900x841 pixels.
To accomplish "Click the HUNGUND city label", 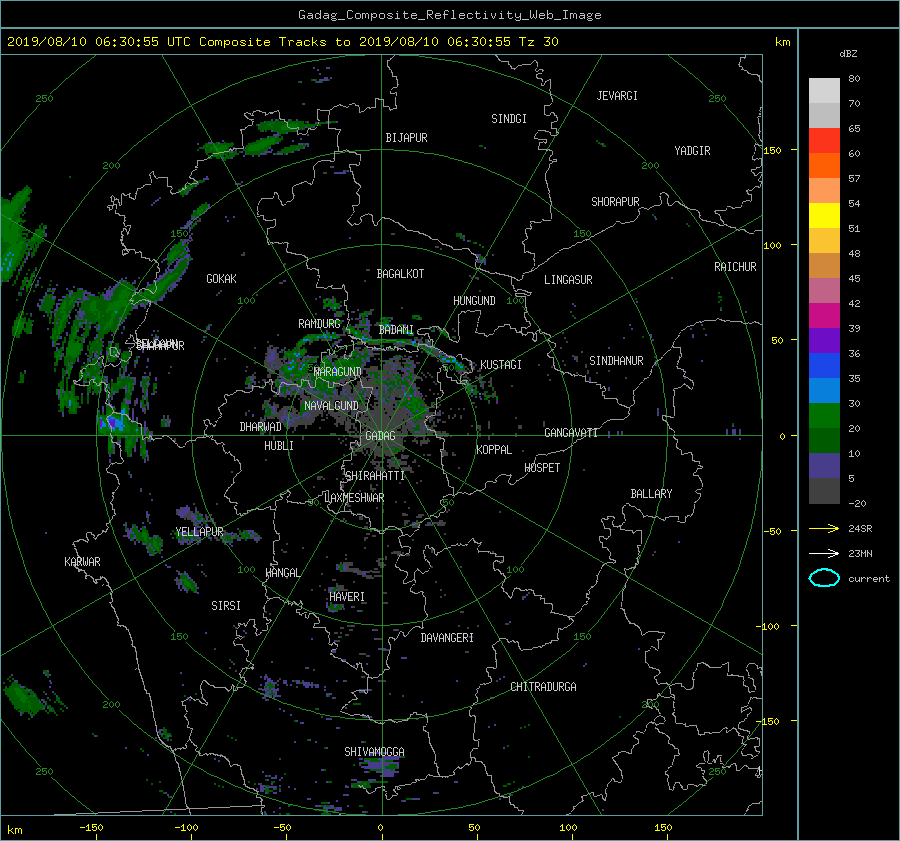I will (474, 301).
